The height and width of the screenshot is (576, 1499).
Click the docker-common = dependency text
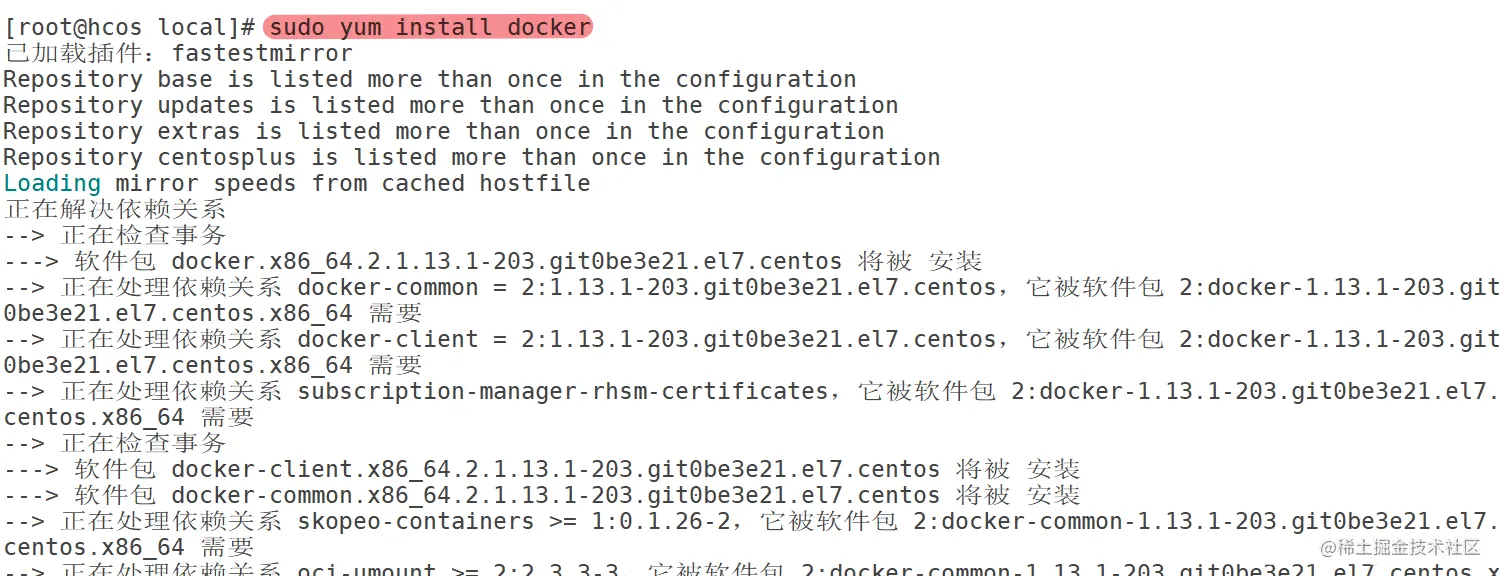401,287
